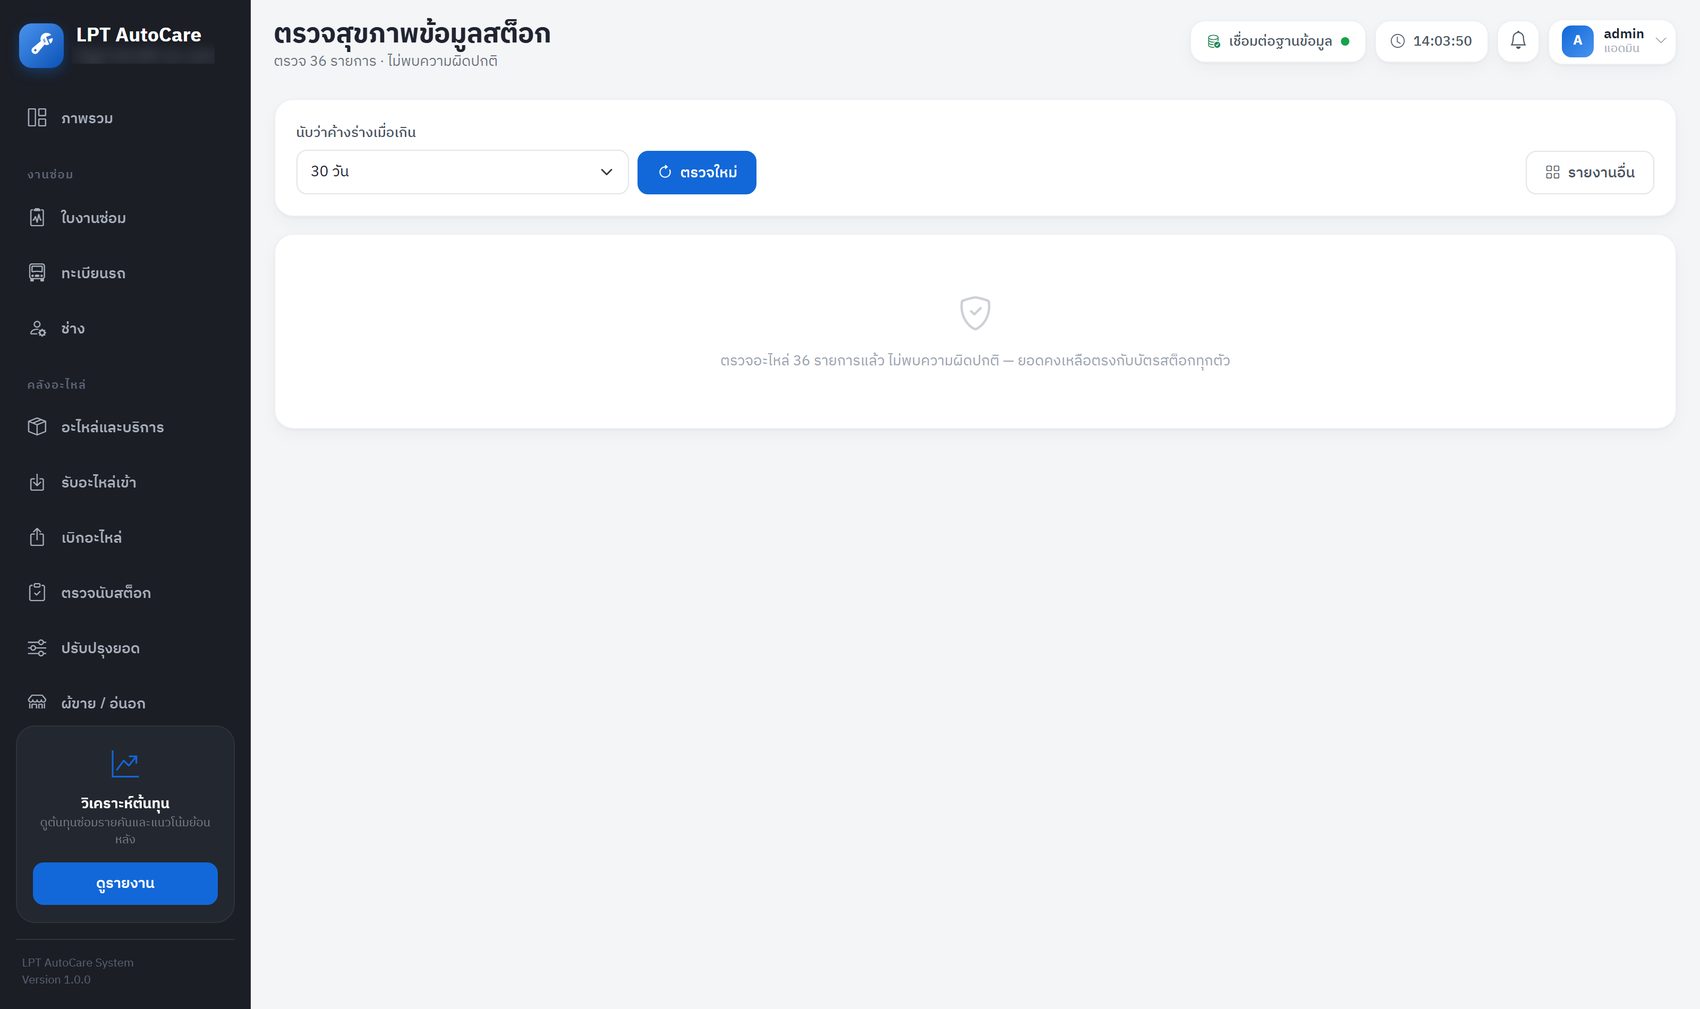Click the งานซ่อม section header
Screen dimensions: 1700x1009
click(x=50, y=174)
